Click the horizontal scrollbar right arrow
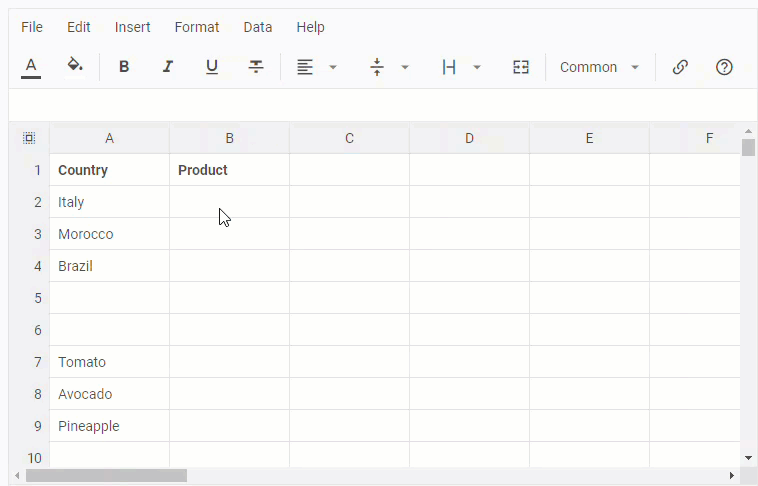Screen dimensions: 758x486 coord(732,475)
